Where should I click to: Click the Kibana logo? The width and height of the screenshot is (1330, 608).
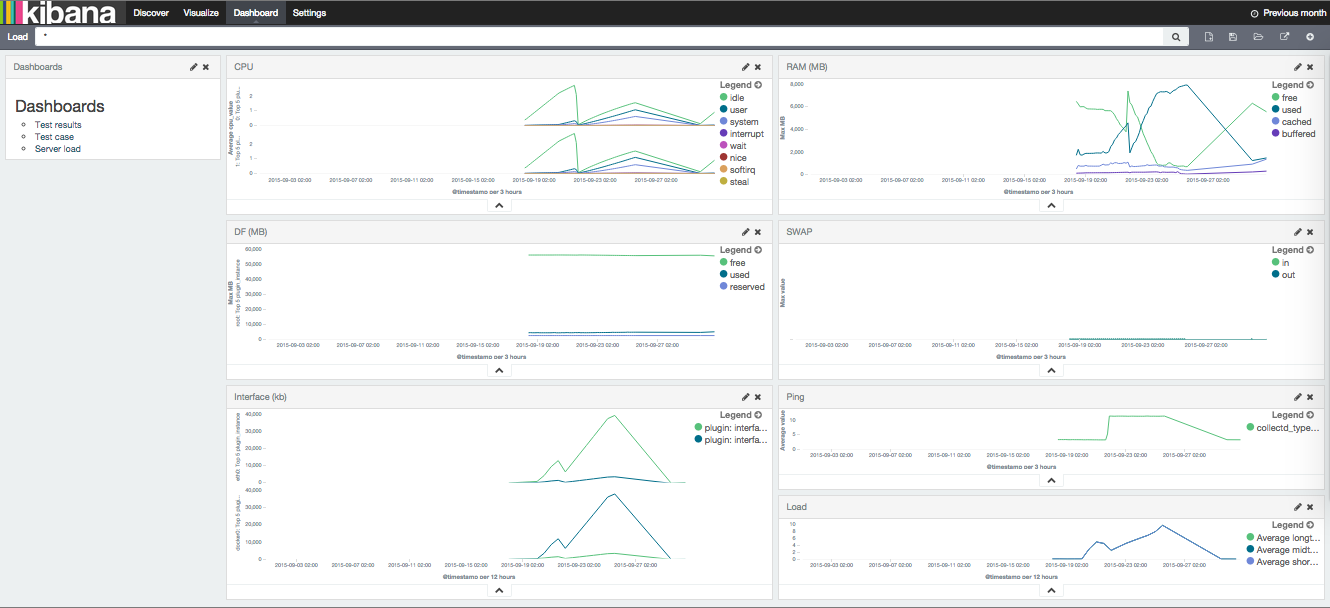click(x=58, y=13)
